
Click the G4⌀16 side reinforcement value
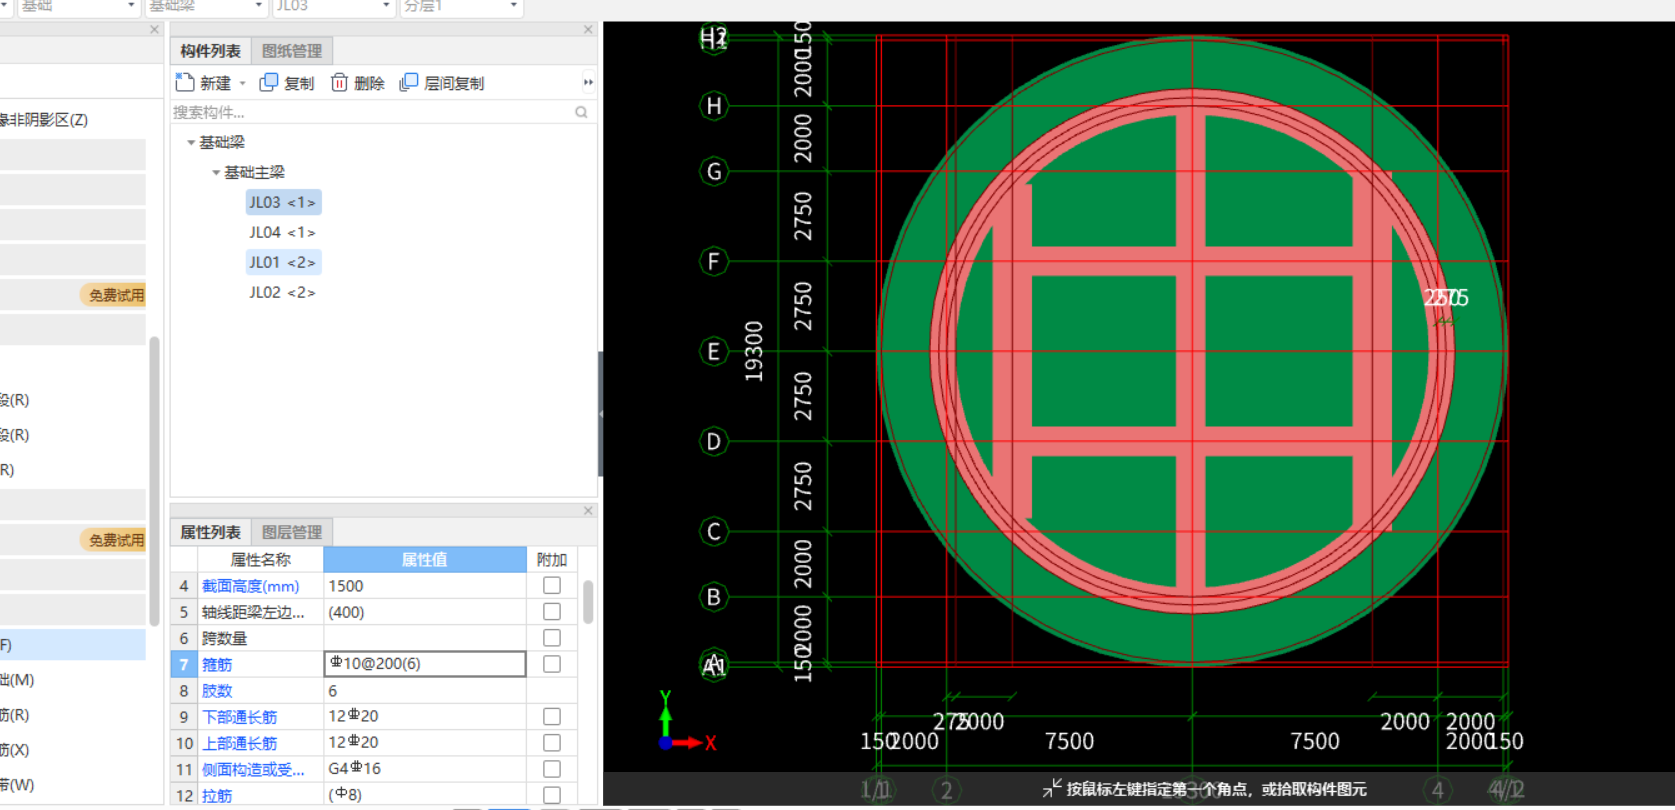coord(425,768)
